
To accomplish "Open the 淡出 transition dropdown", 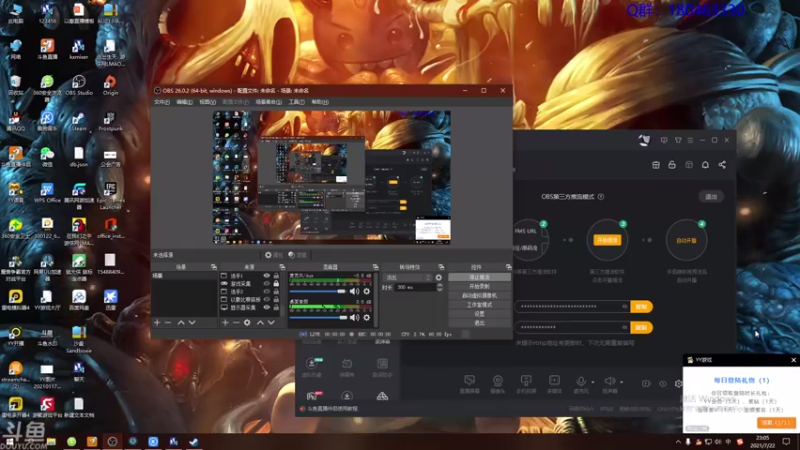I will 408,278.
